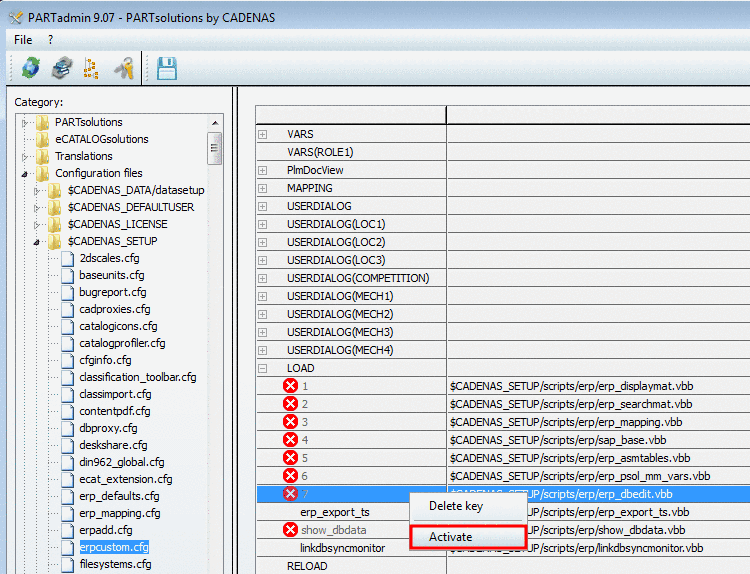Select $CADENAS_DEFAULTUSER folder label
This screenshot has width=750, height=574.
coord(131,207)
